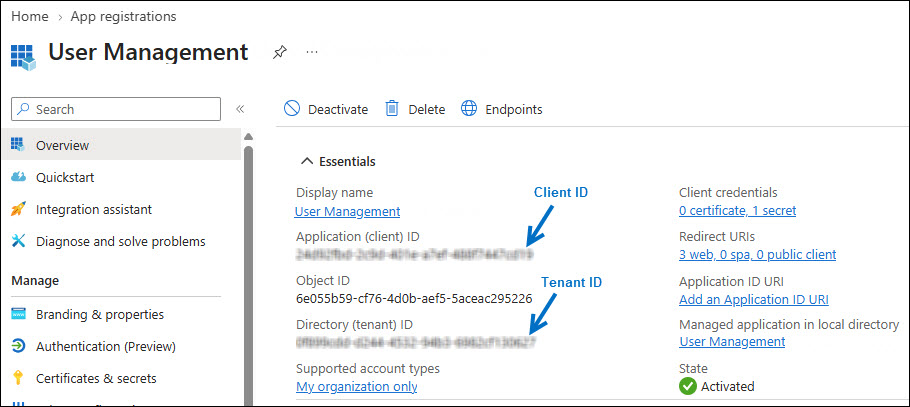Click the blurred Application (client) ID value
This screenshot has width=910, height=407.
click(x=414, y=254)
